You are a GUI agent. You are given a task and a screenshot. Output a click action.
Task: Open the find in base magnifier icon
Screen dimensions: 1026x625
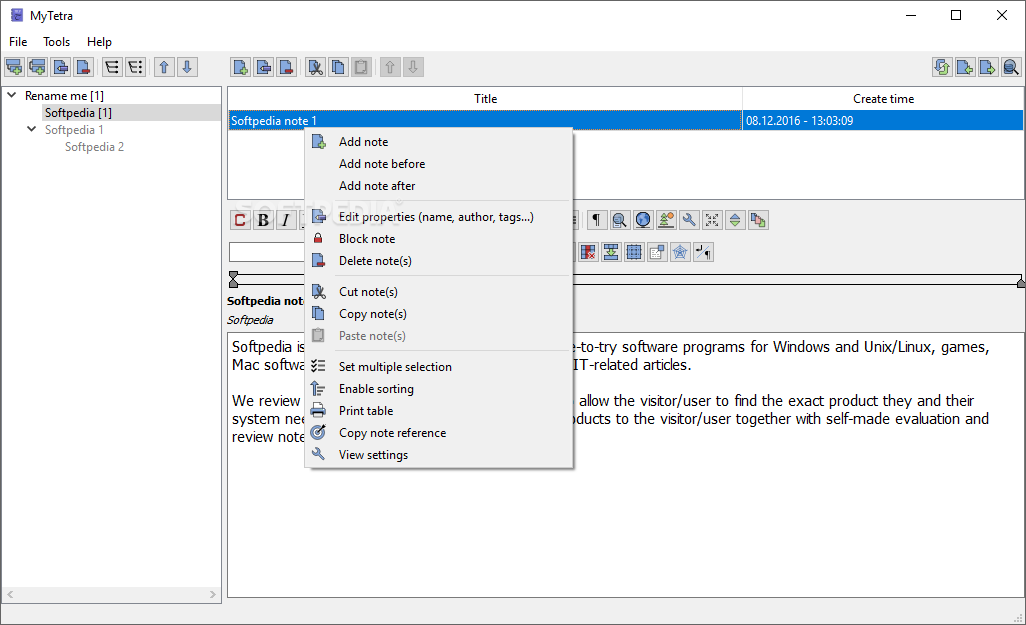tap(1011, 67)
